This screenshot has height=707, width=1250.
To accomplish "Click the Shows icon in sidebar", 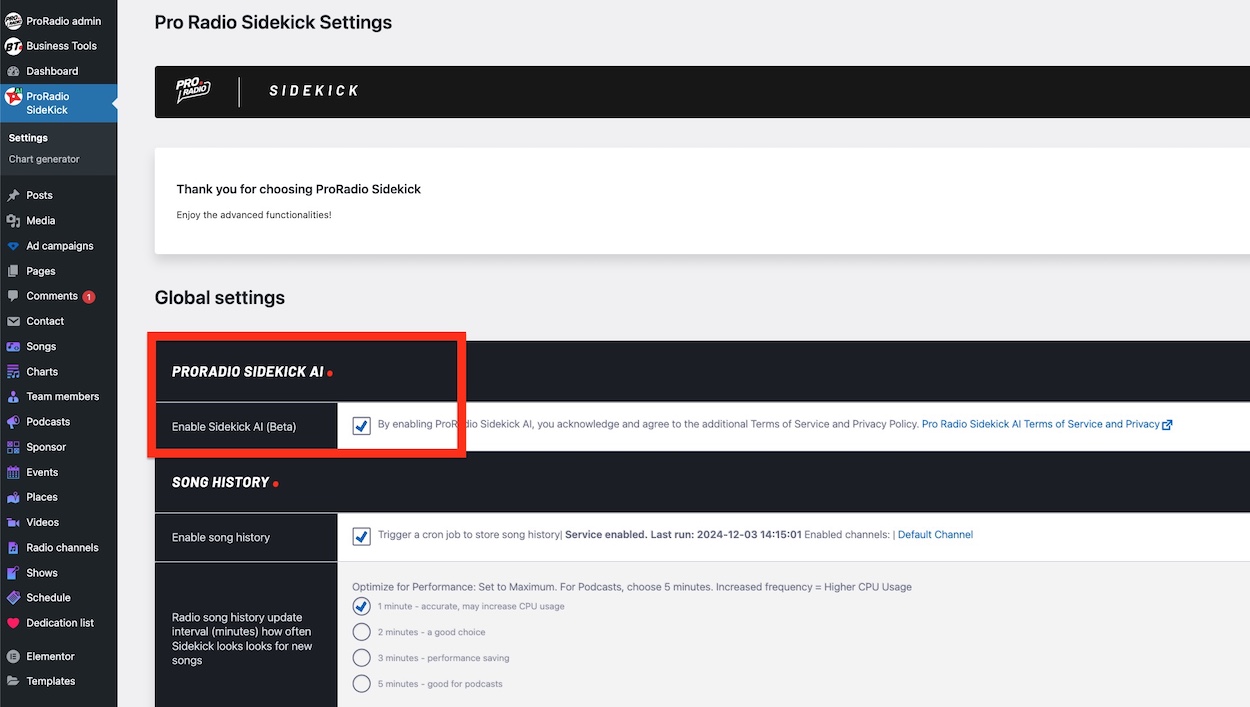I will [13, 573].
